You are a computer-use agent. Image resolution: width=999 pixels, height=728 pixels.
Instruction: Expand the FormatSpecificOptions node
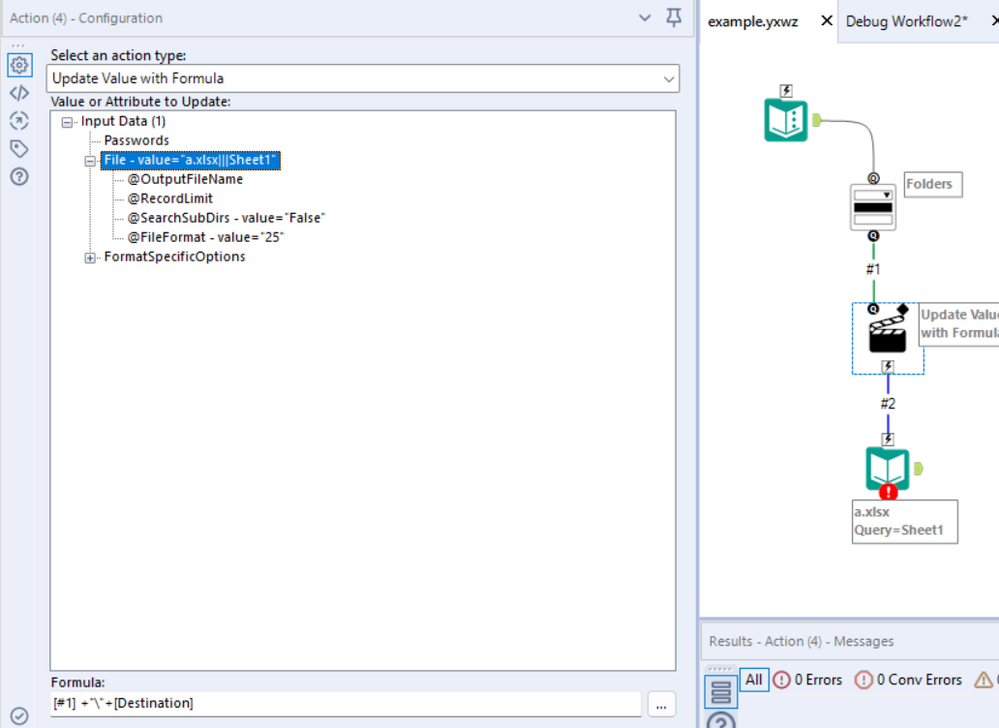[x=90, y=258]
